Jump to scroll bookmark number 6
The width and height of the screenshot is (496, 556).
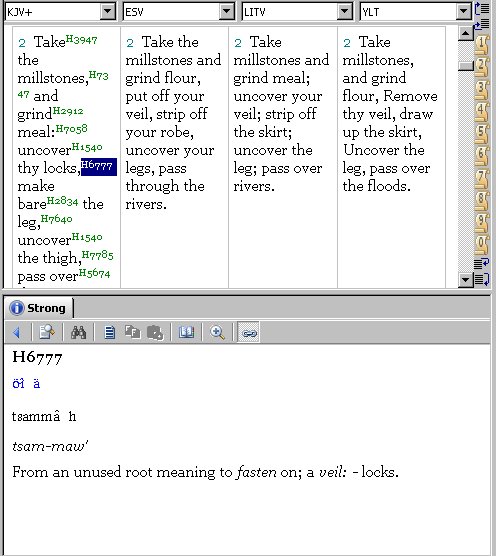click(481, 156)
